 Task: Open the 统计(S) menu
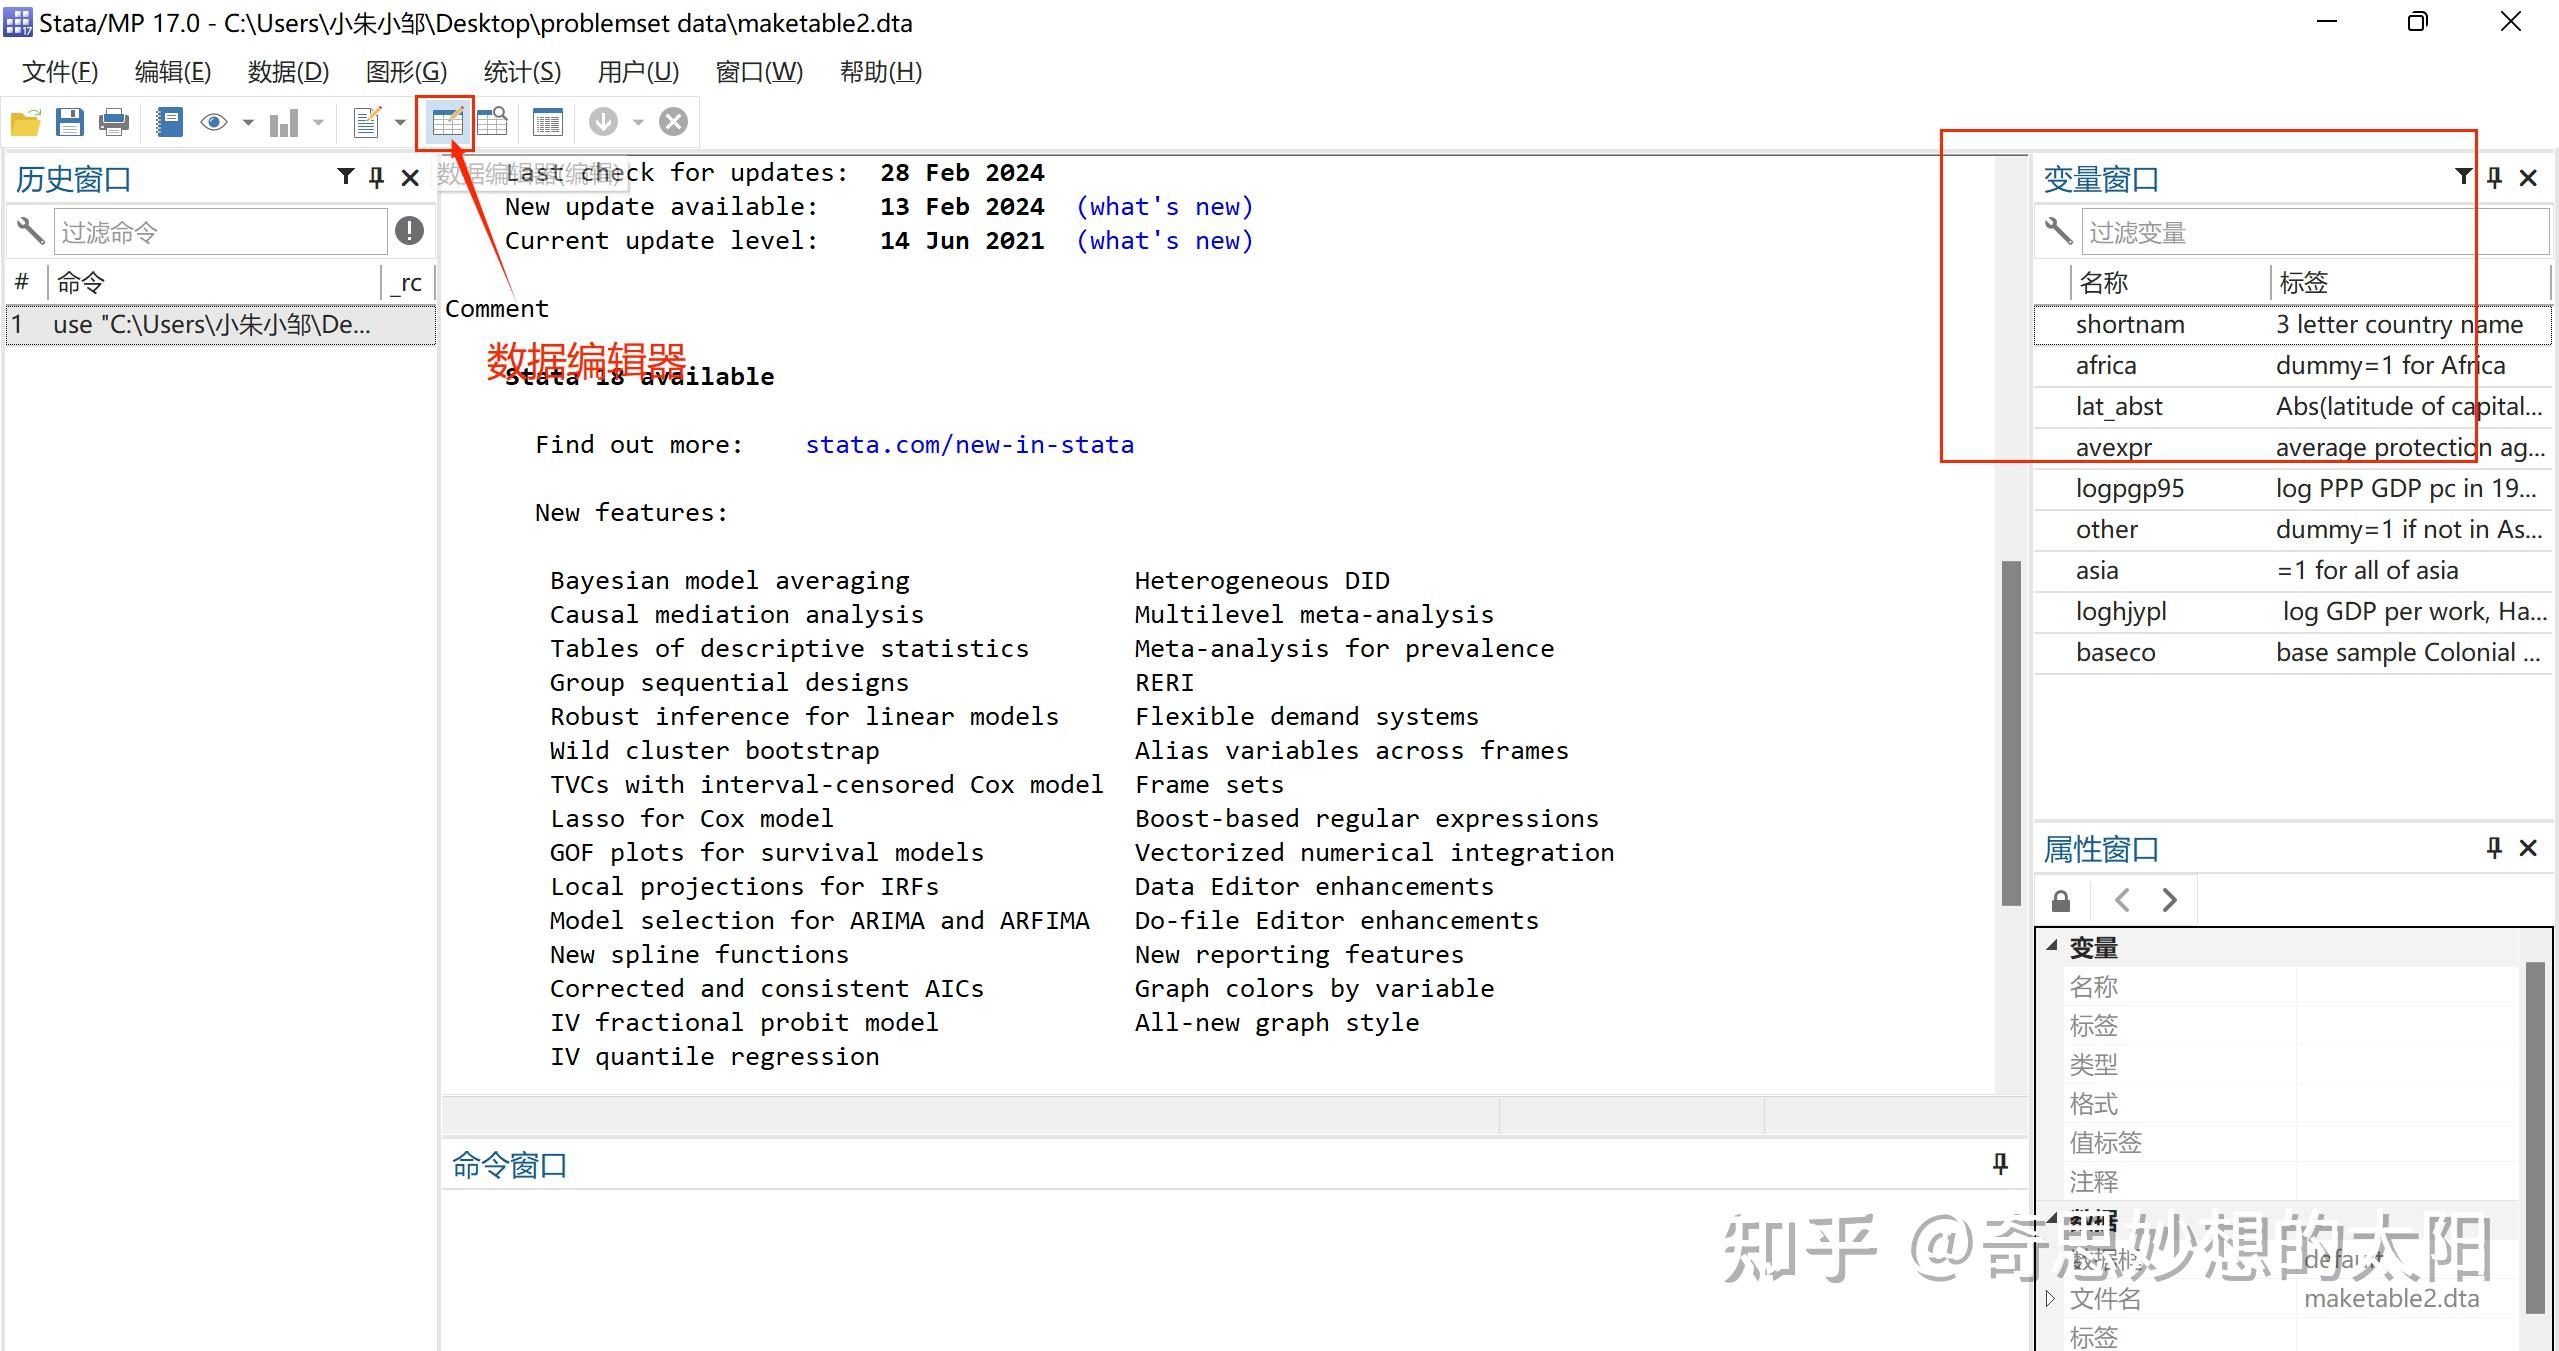522,72
